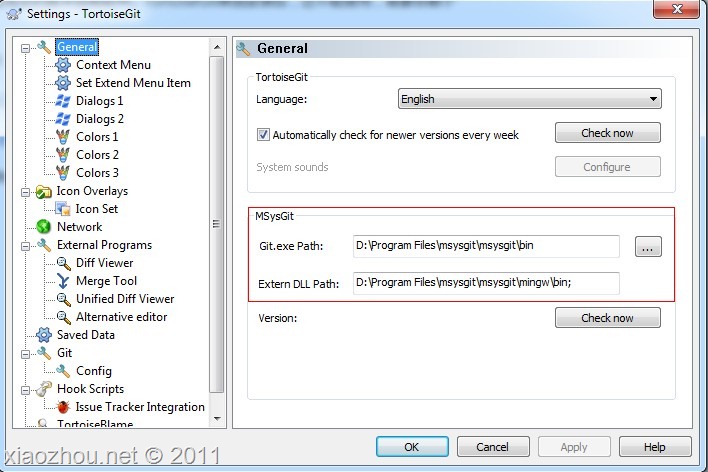
Task: Toggle automatic weekly version check checkbox
Action: click(x=263, y=135)
